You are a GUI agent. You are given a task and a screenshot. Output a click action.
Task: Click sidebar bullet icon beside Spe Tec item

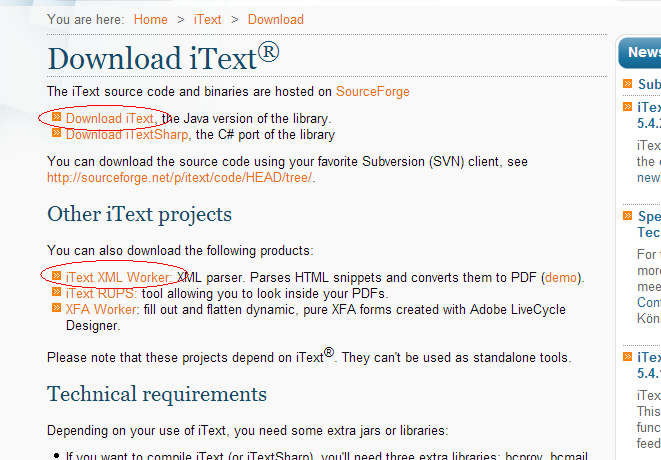(628, 216)
